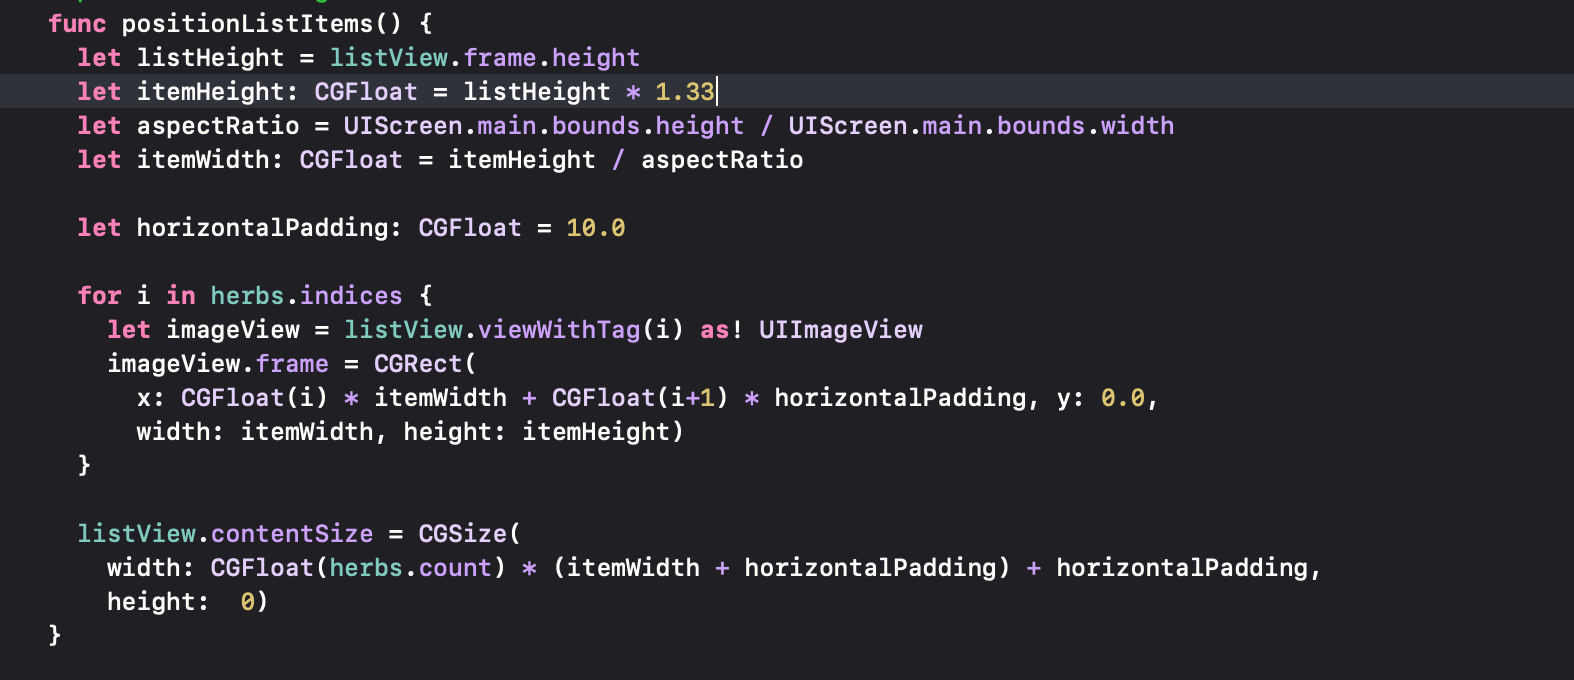Click the 'as!' force cast operator

coord(721,330)
